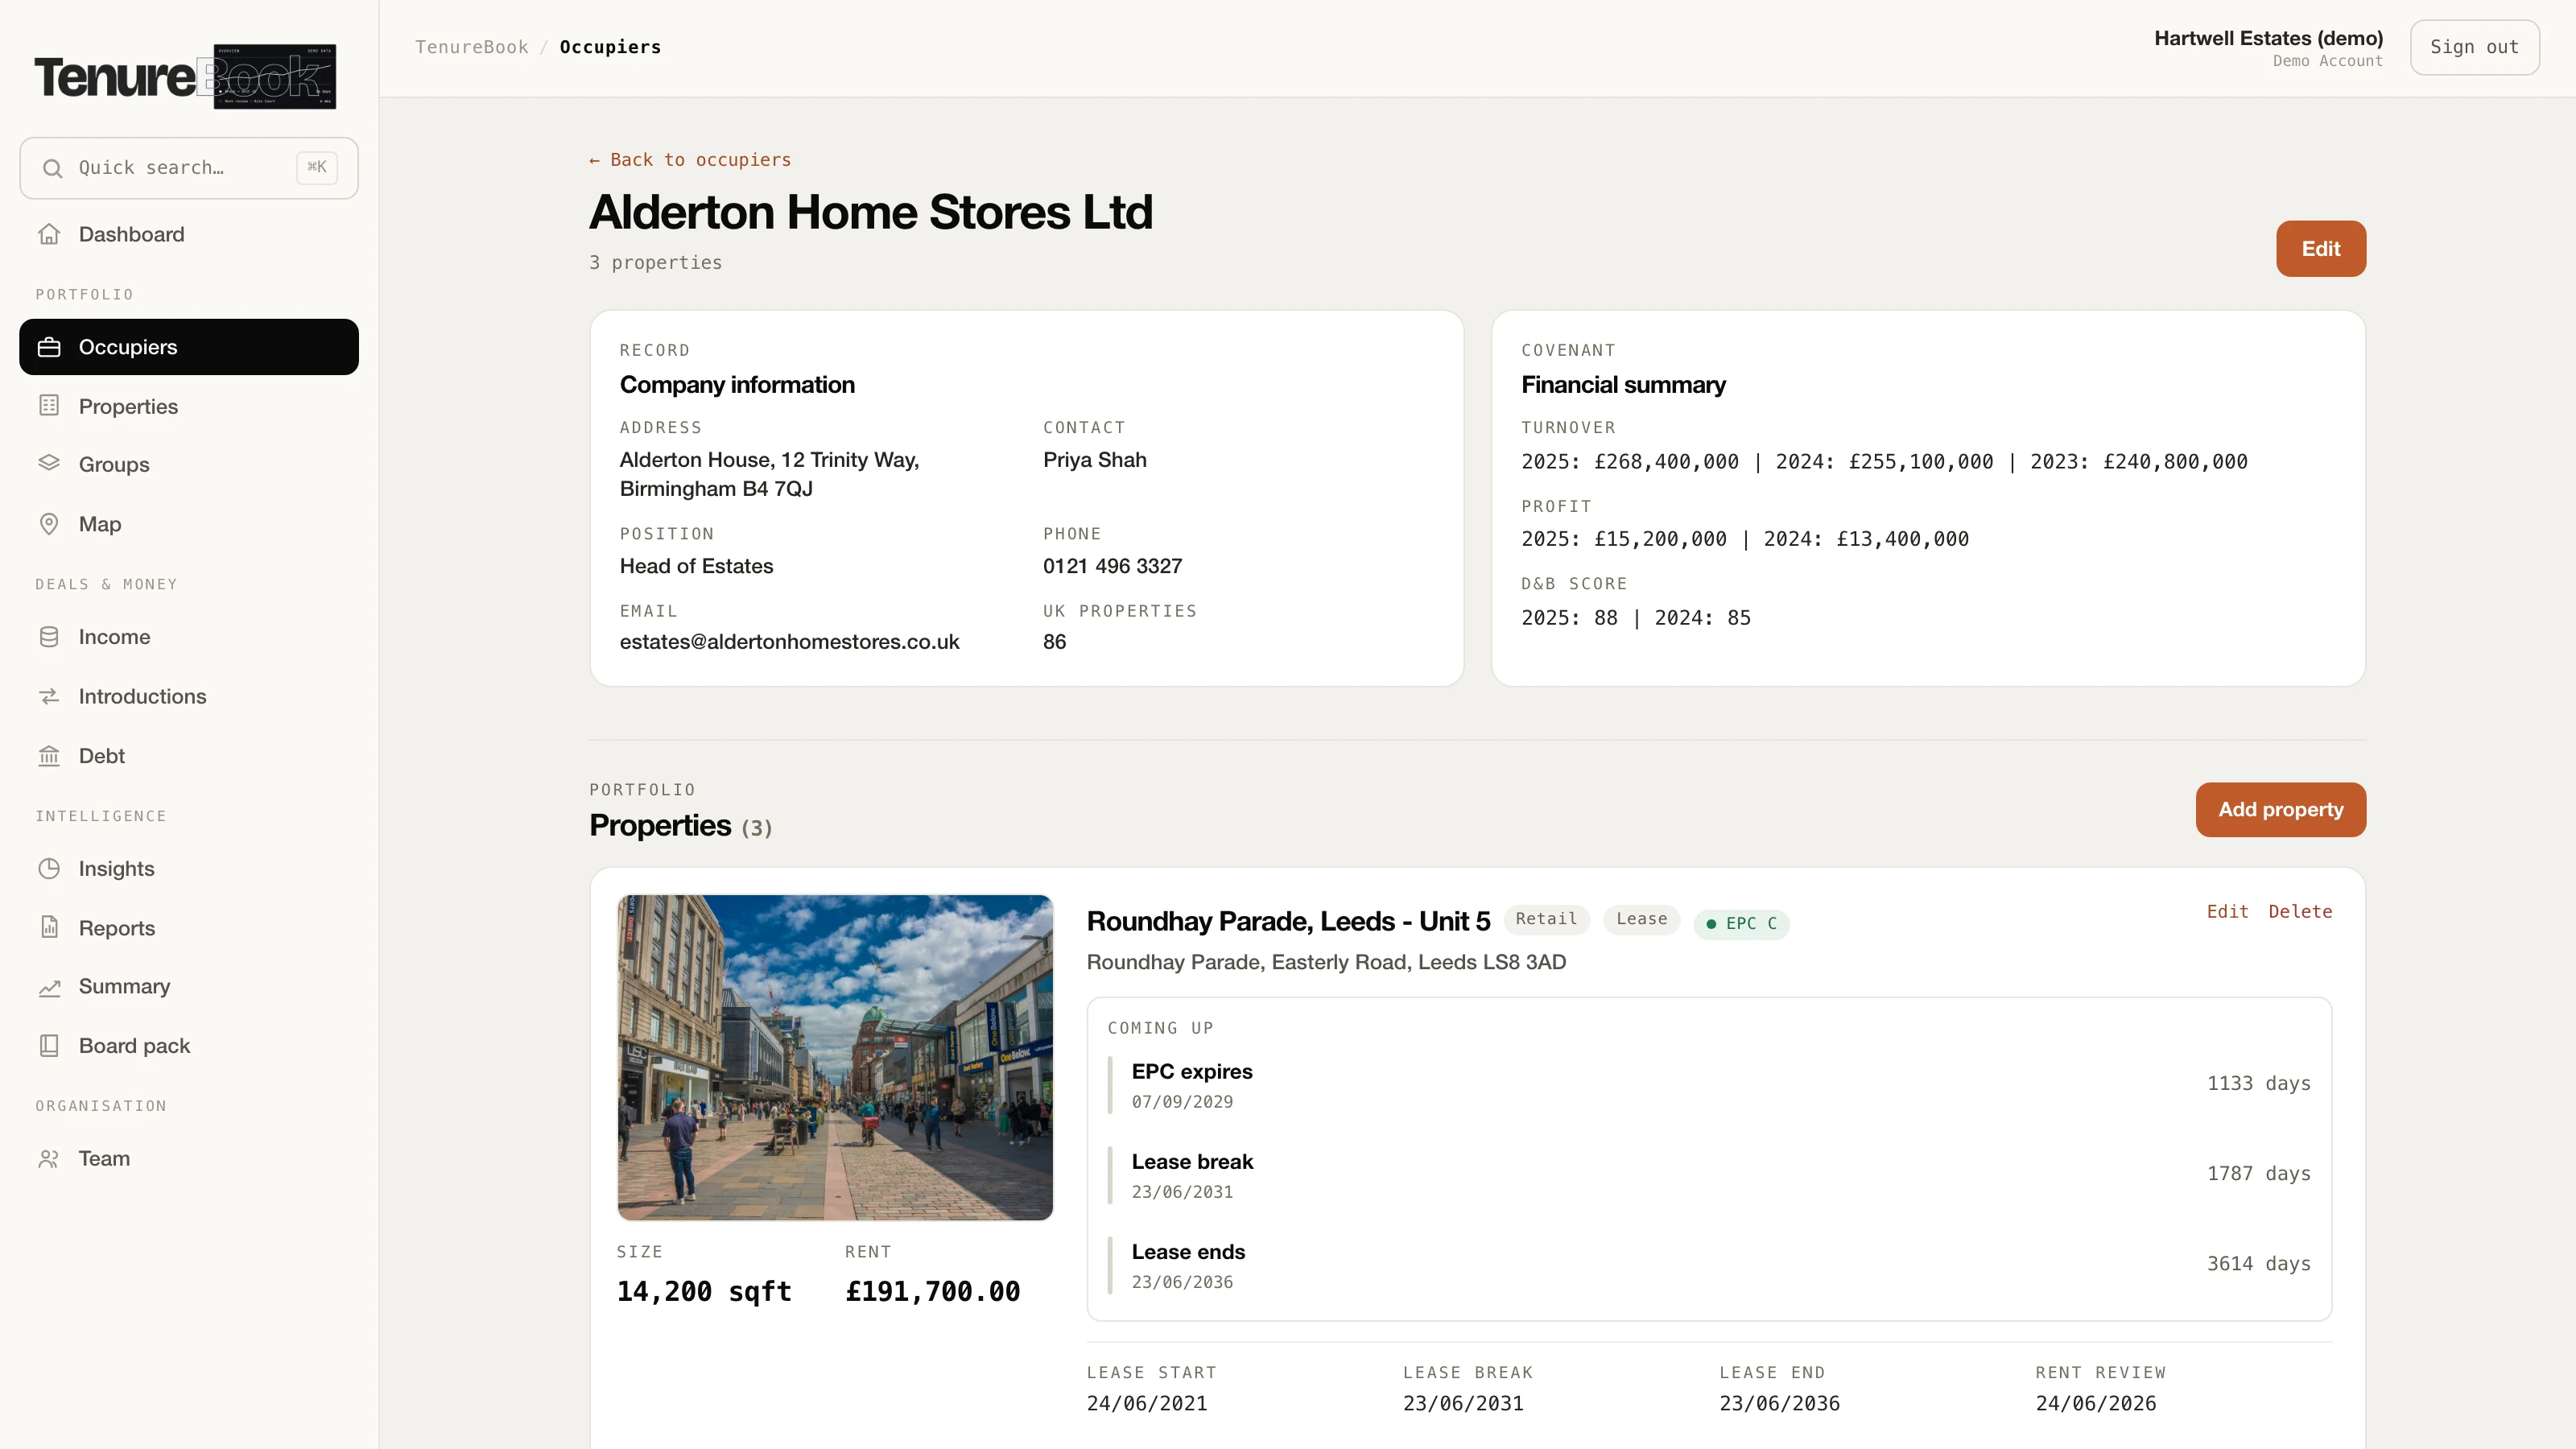Click the EPC C badge
This screenshot has width=2576, height=1449.
coord(1741,923)
